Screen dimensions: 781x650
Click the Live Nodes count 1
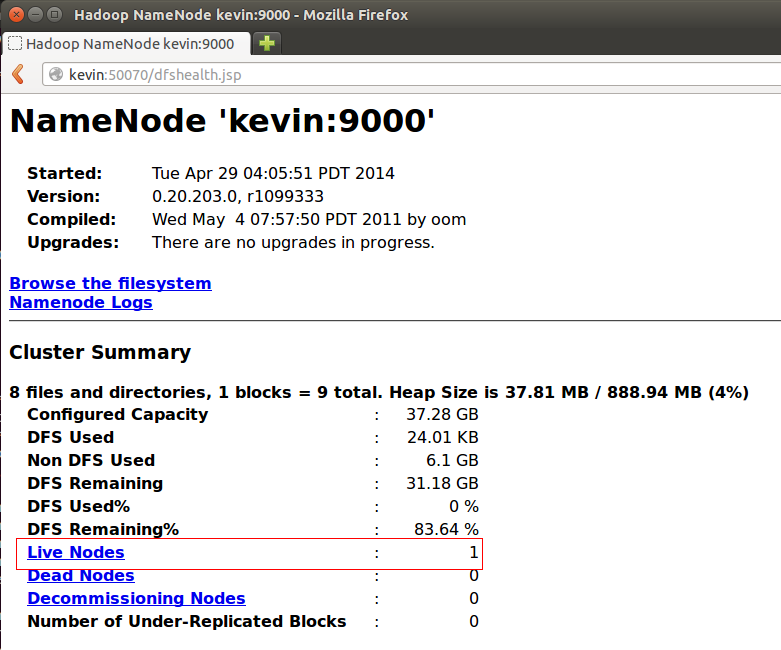(x=474, y=552)
